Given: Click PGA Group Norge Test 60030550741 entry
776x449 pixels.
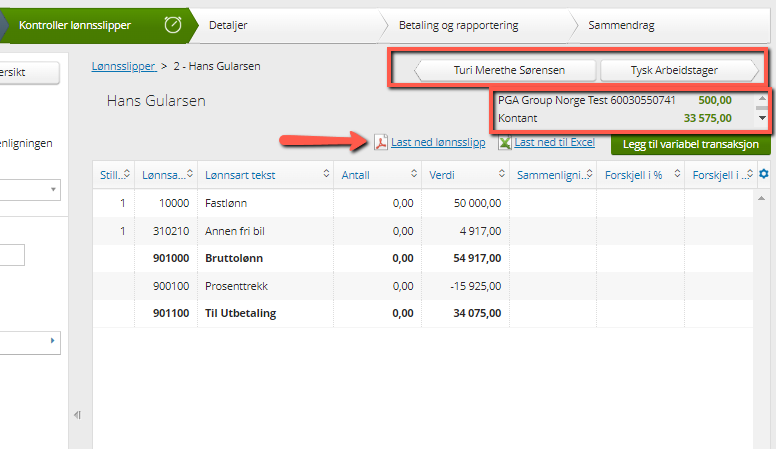Looking at the screenshot, I should (x=586, y=100).
